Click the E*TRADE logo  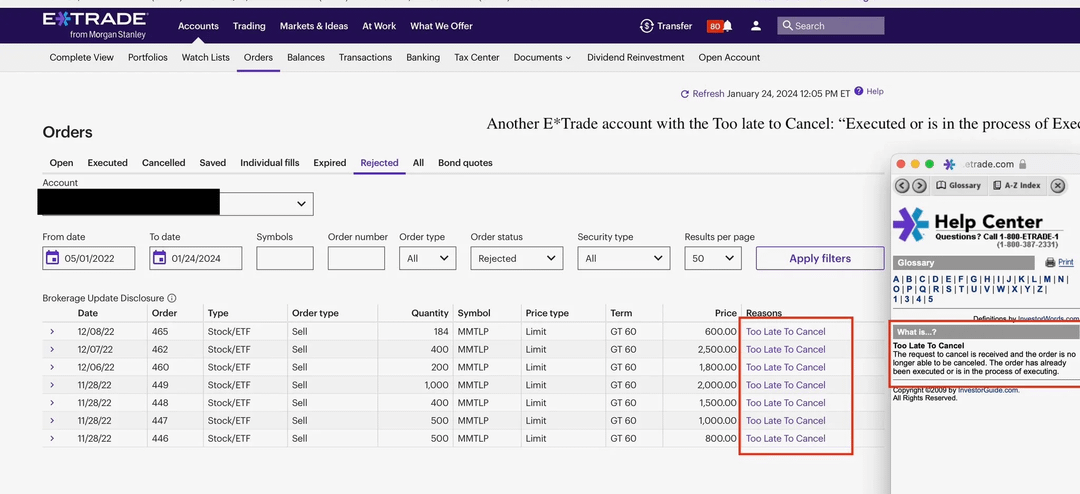point(94,25)
